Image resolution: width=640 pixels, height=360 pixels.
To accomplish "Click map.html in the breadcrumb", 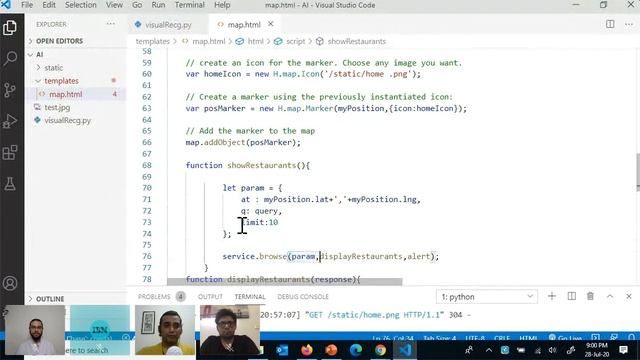I will pyautogui.click(x=209, y=41).
